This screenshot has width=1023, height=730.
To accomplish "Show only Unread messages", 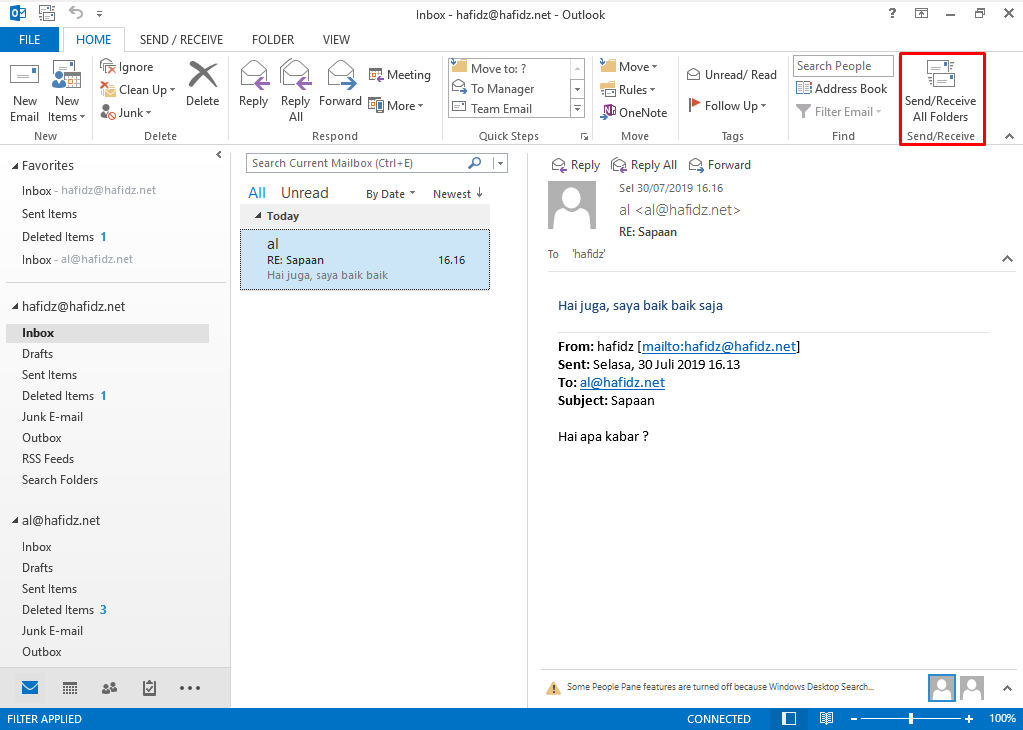I will [x=305, y=193].
